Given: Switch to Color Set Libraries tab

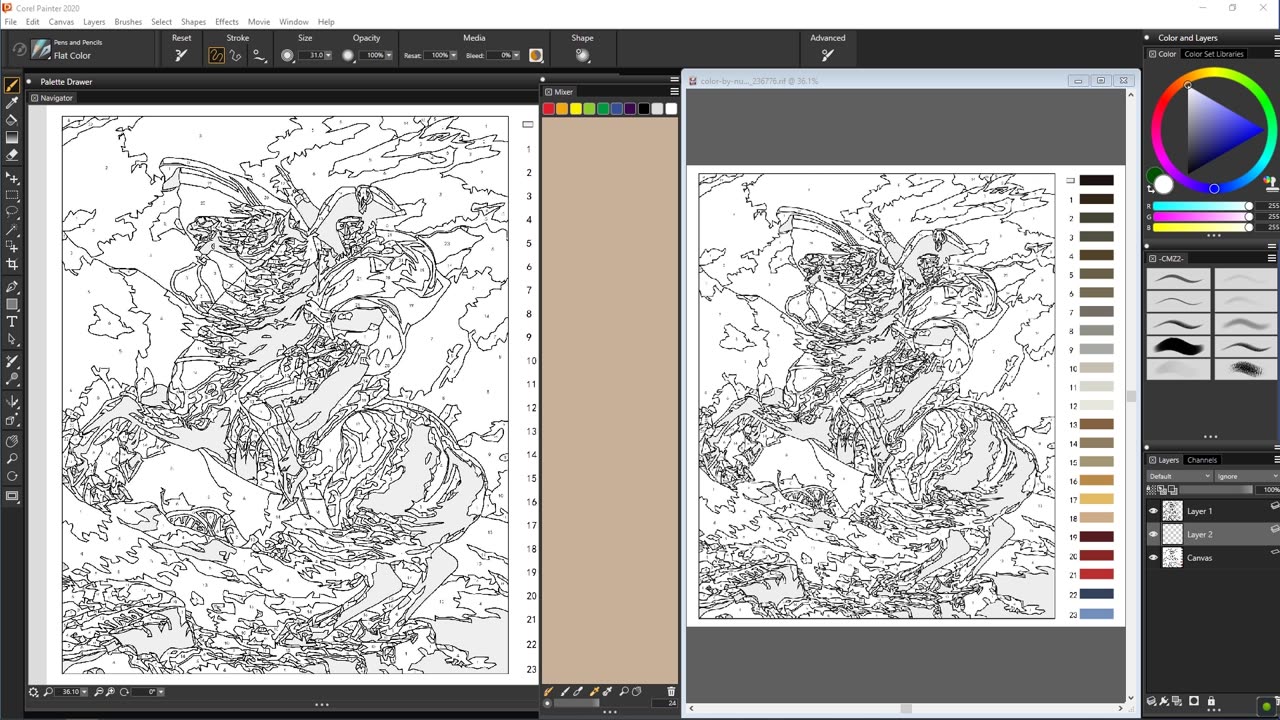Looking at the screenshot, I should tap(1214, 54).
